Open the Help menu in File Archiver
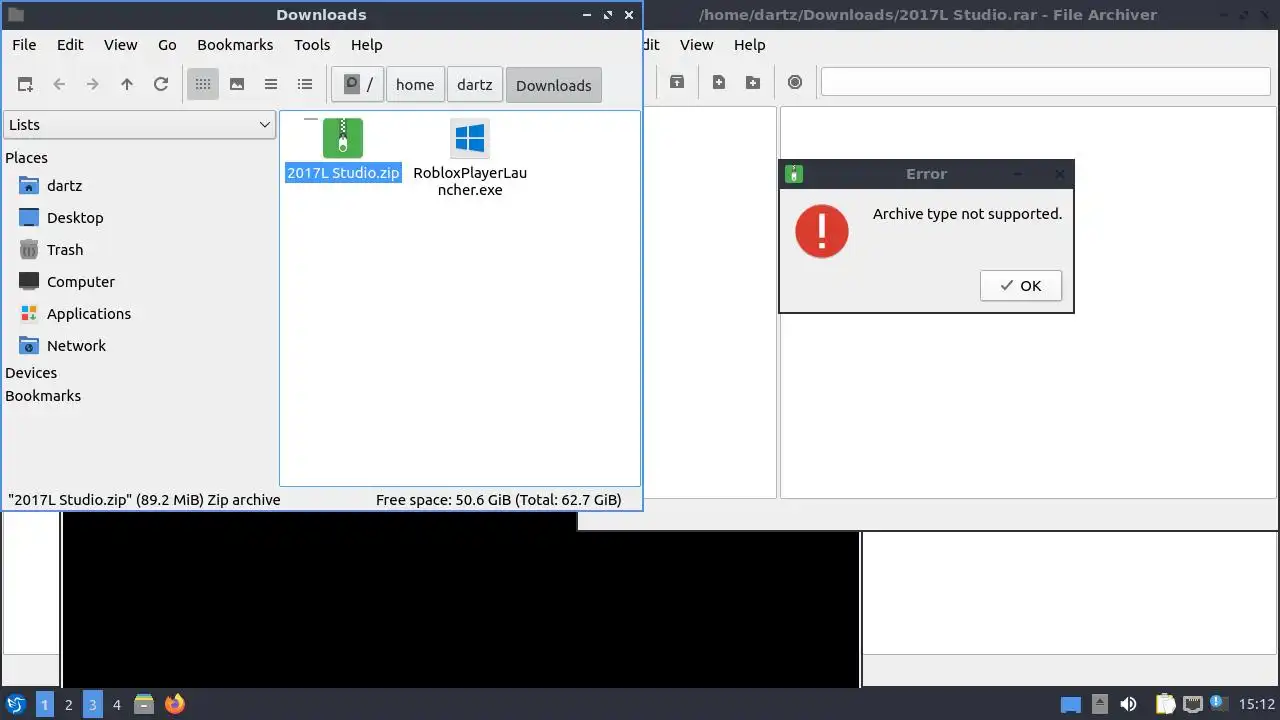Viewport: 1280px width, 720px height. pos(749,45)
